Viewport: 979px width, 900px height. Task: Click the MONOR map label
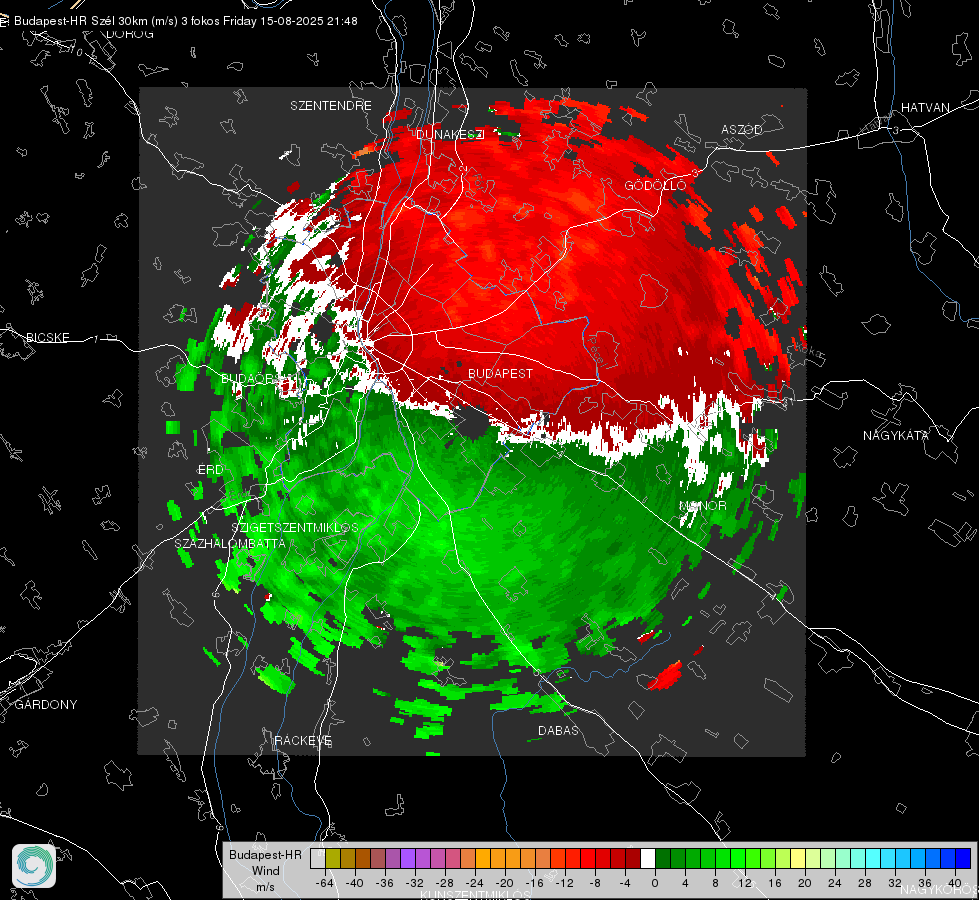pyautogui.click(x=703, y=506)
